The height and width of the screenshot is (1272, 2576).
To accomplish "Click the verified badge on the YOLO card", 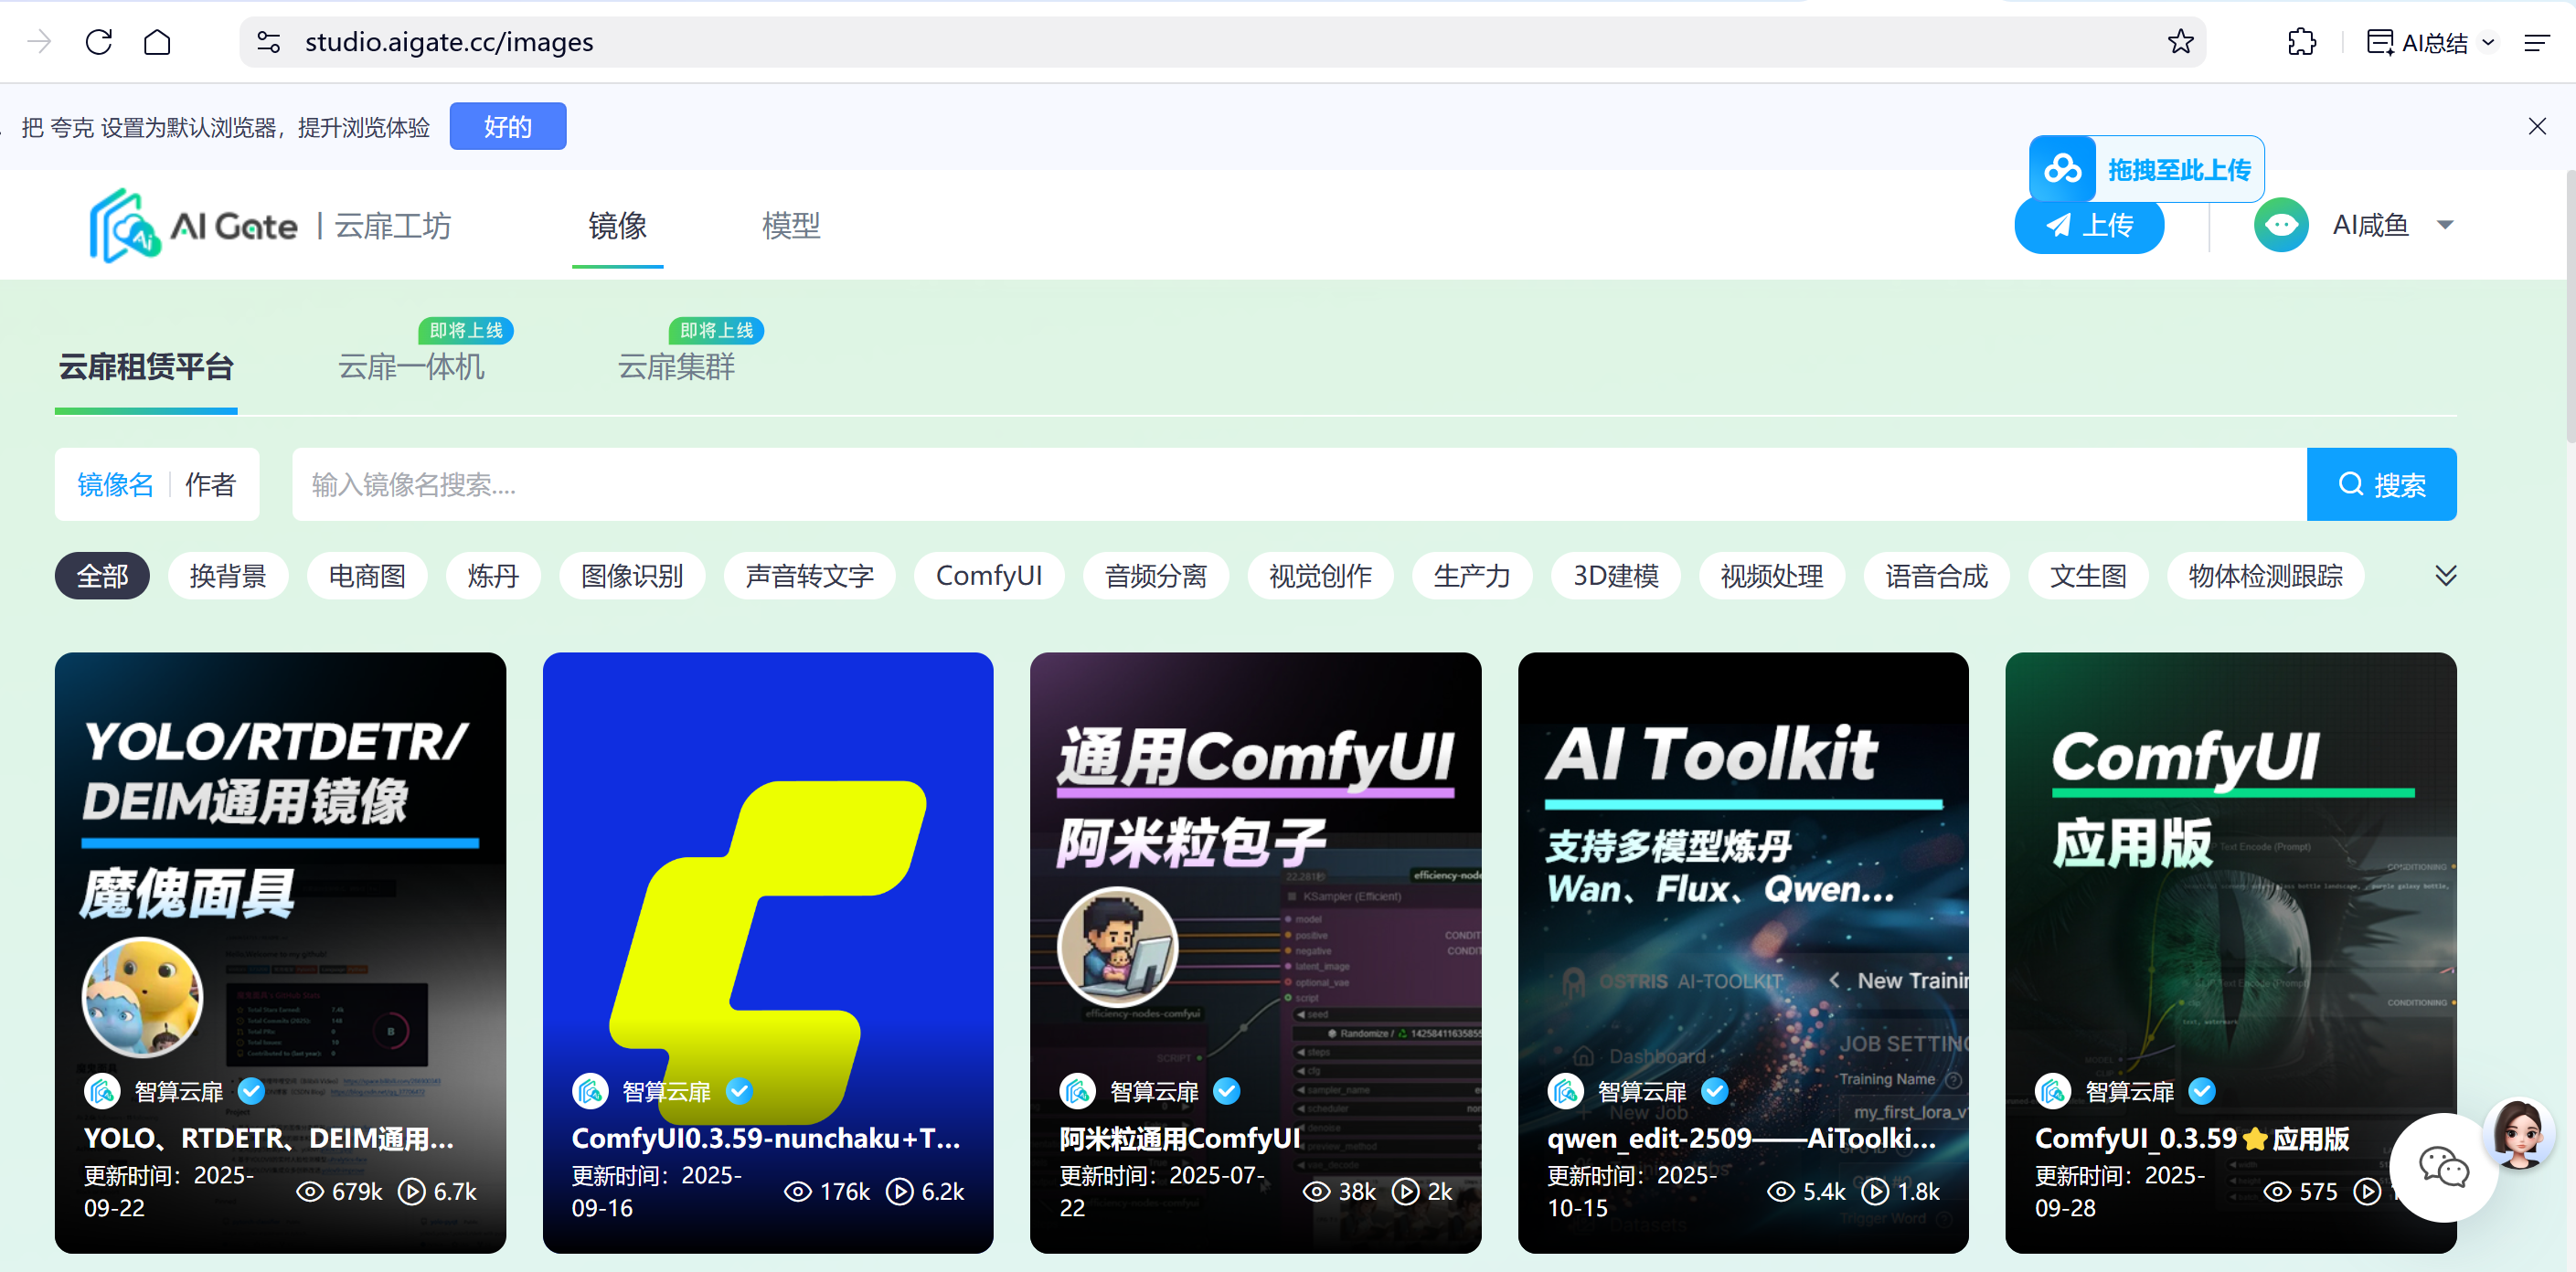I will tap(251, 1091).
